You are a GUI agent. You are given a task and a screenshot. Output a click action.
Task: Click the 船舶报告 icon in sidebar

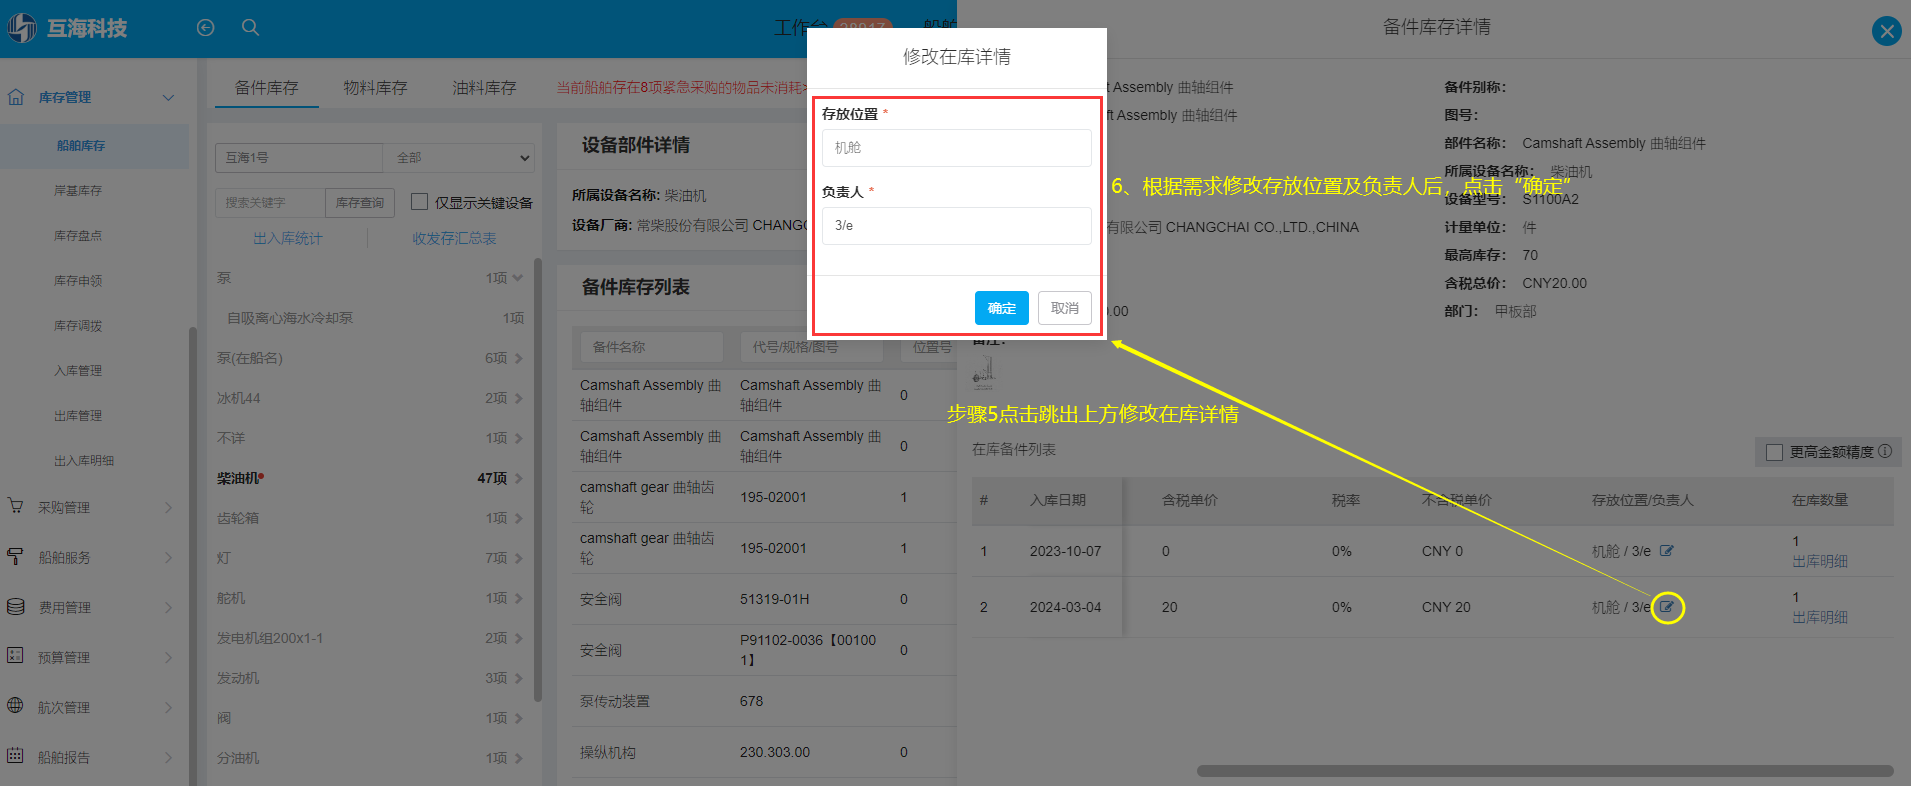tap(16, 756)
